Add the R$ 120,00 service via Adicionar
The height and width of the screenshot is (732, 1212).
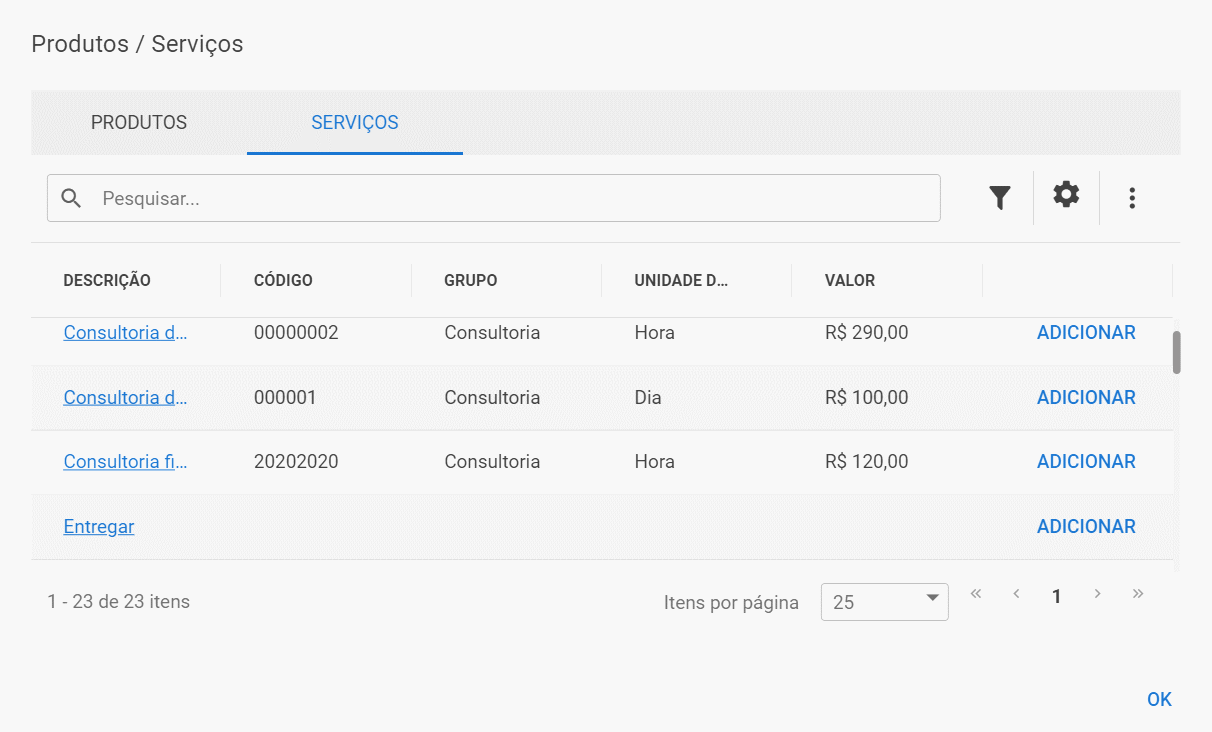tap(1086, 461)
